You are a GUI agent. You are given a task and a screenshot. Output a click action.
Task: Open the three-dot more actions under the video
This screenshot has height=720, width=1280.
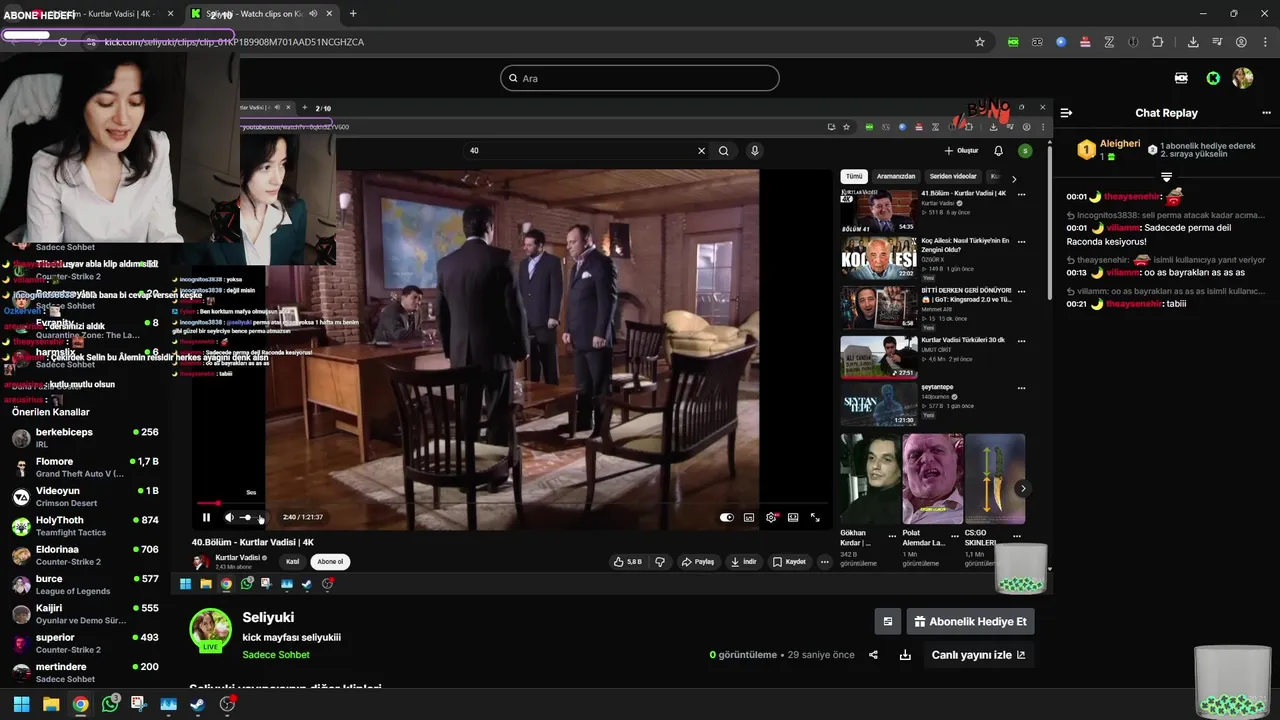click(x=825, y=562)
